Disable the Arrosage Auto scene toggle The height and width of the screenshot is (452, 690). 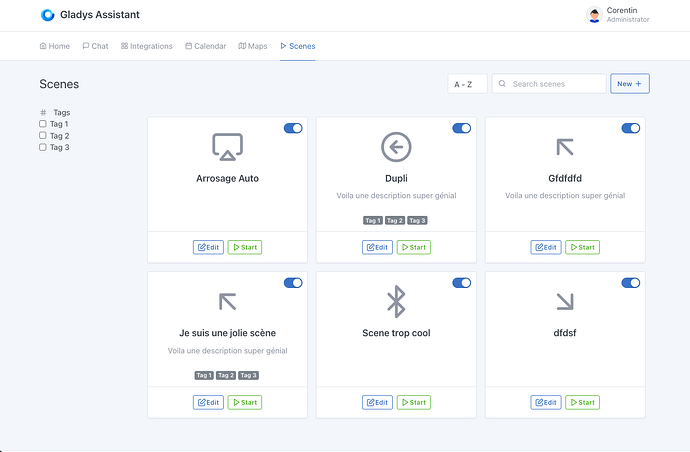point(293,128)
